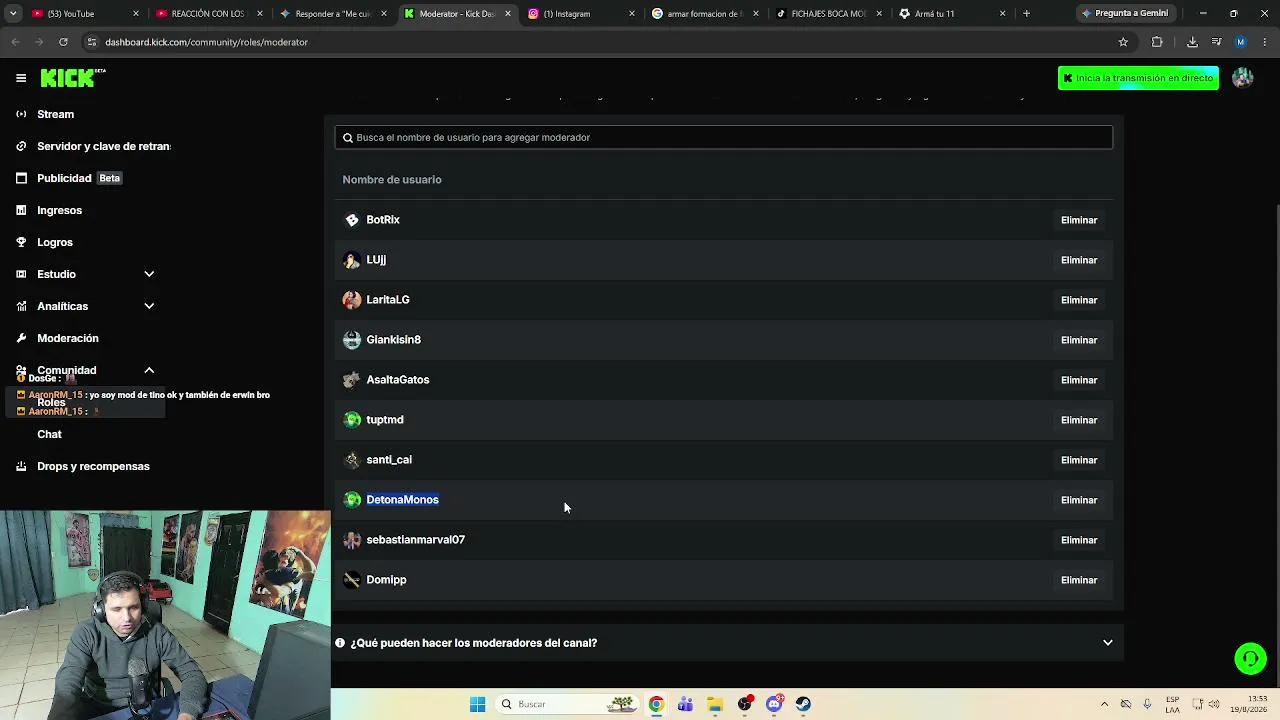This screenshot has height=720, width=1280.
Task: Expand the Analíticas sidebar section
Action: [x=149, y=306]
